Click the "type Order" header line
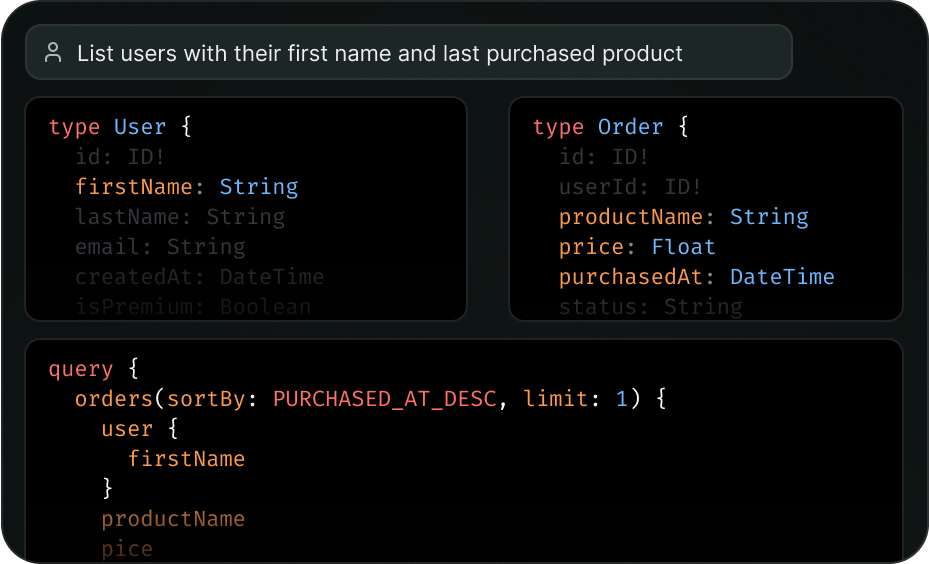The image size is (929, 564). tap(610, 127)
